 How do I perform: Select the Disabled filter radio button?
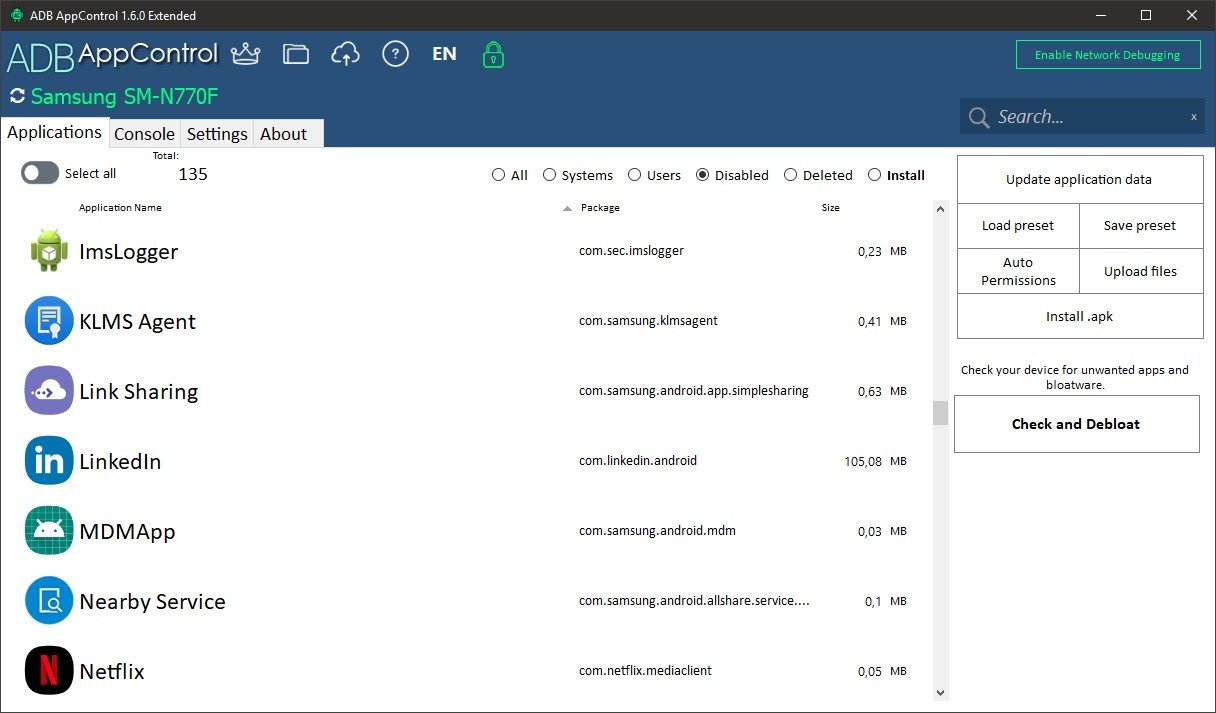pyautogui.click(x=702, y=175)
